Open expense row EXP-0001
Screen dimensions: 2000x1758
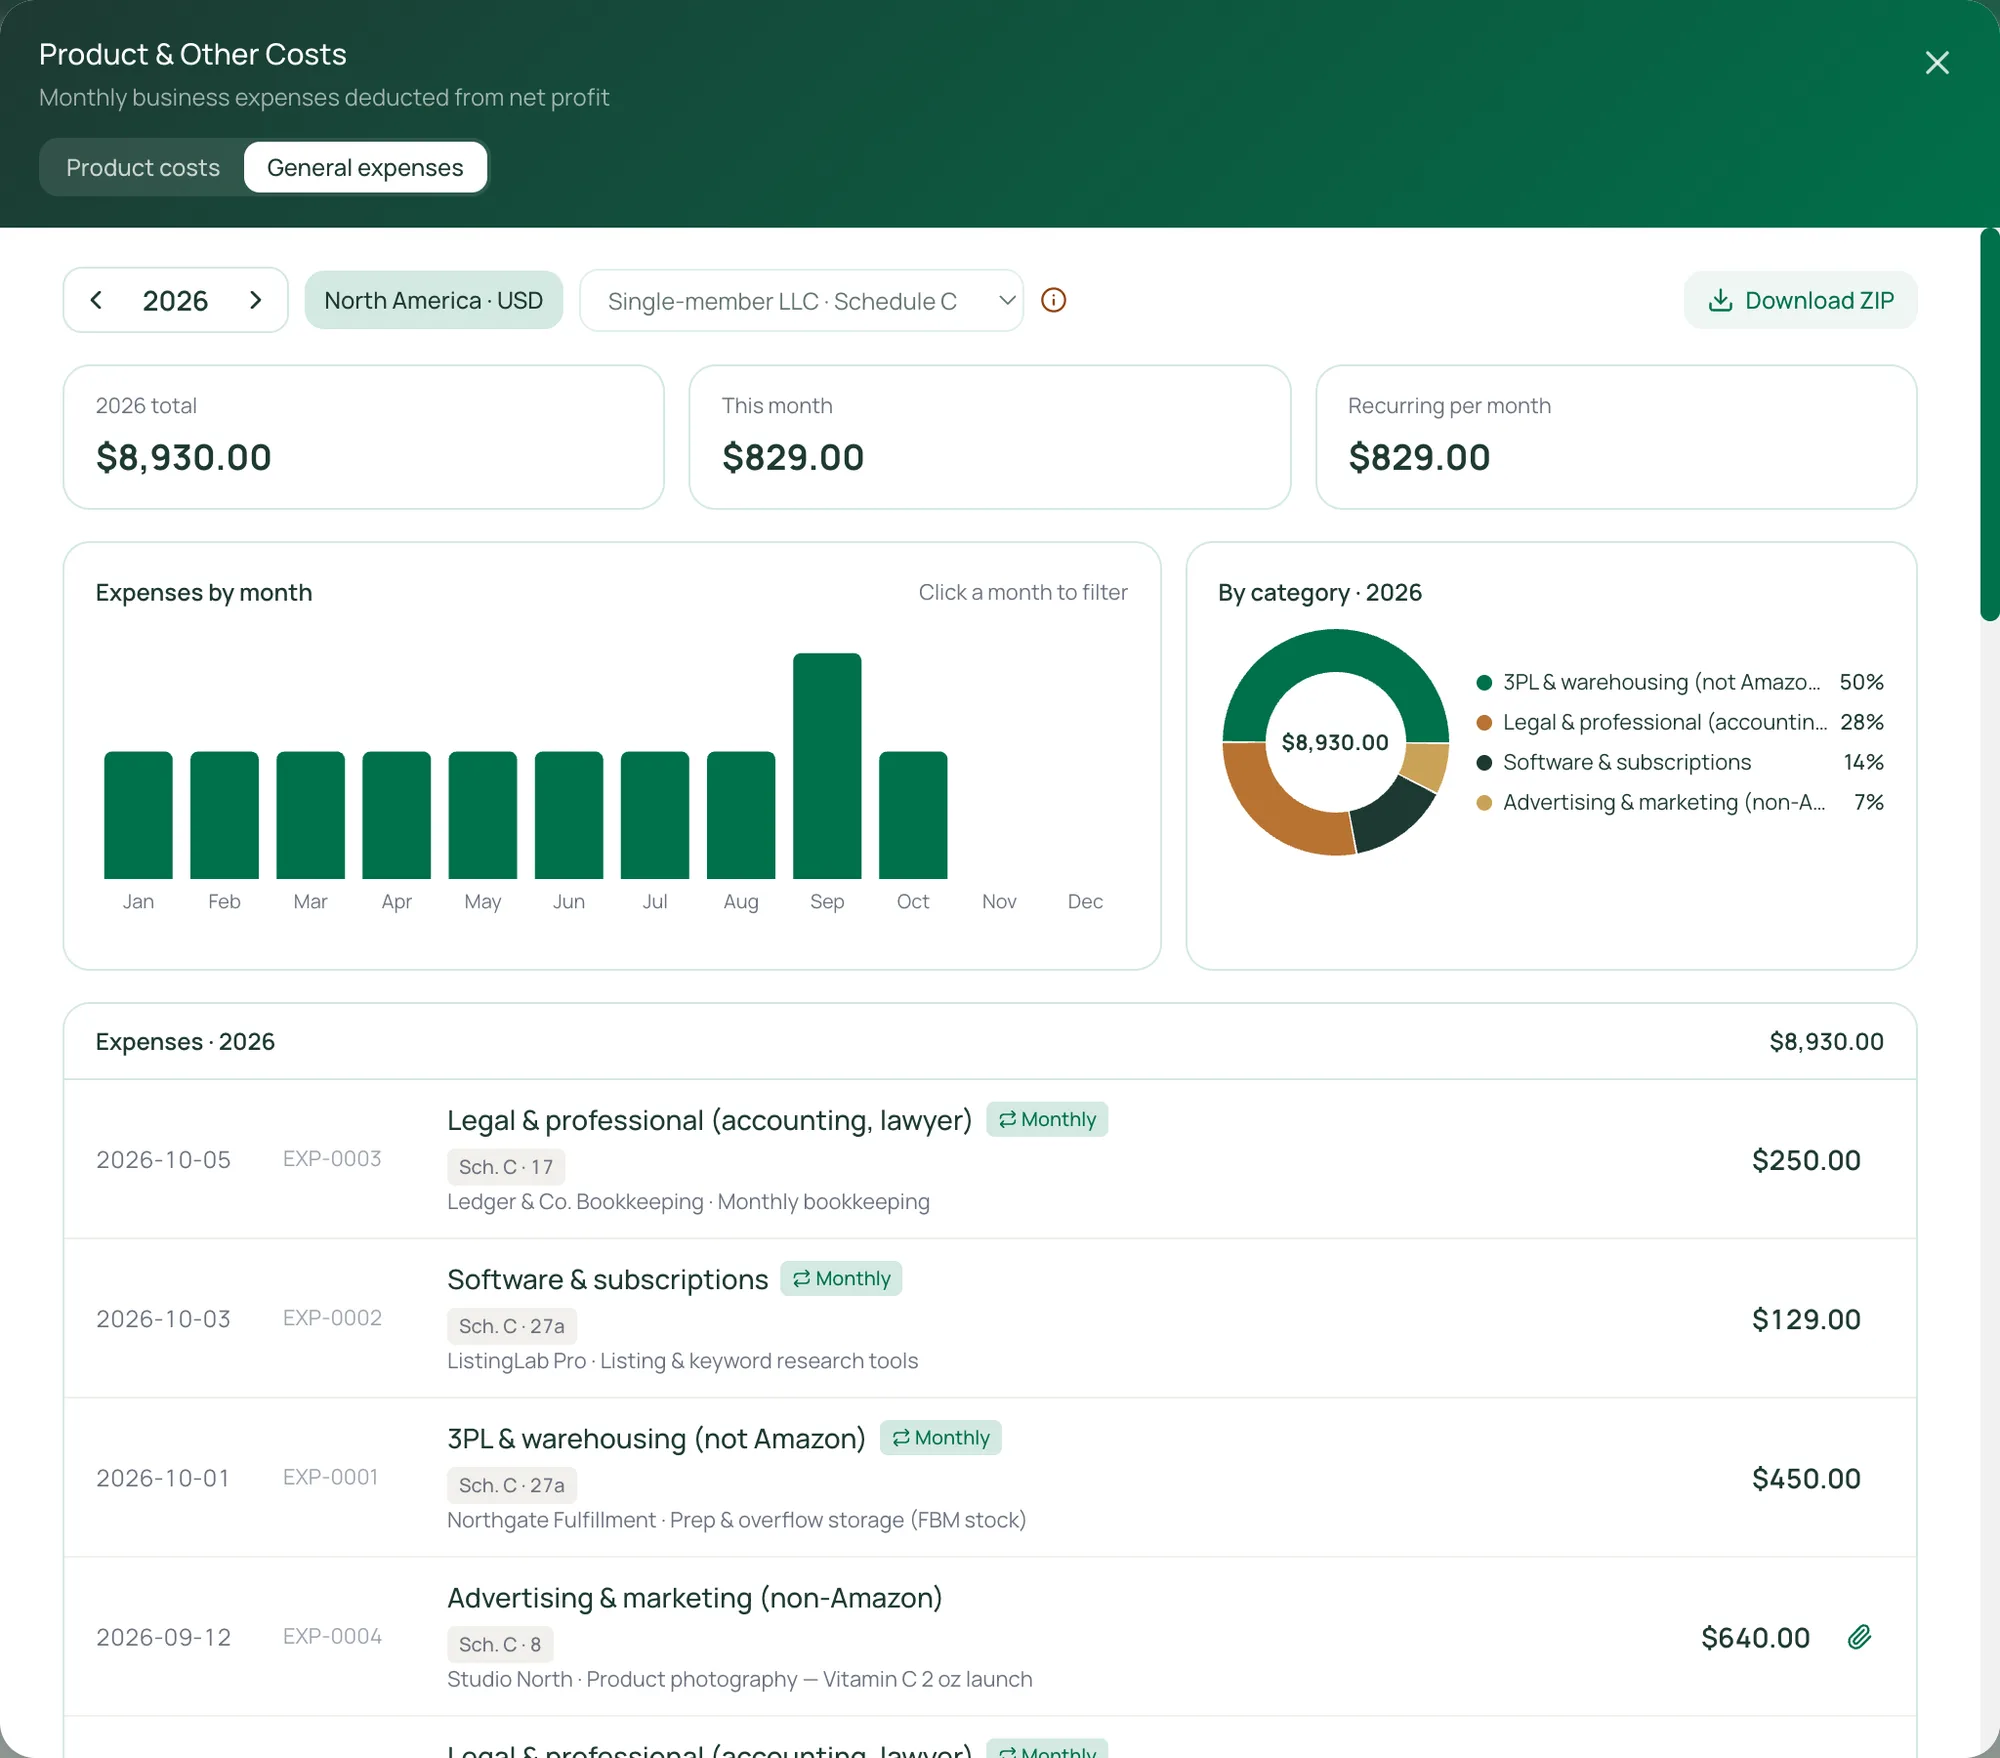990,1477
